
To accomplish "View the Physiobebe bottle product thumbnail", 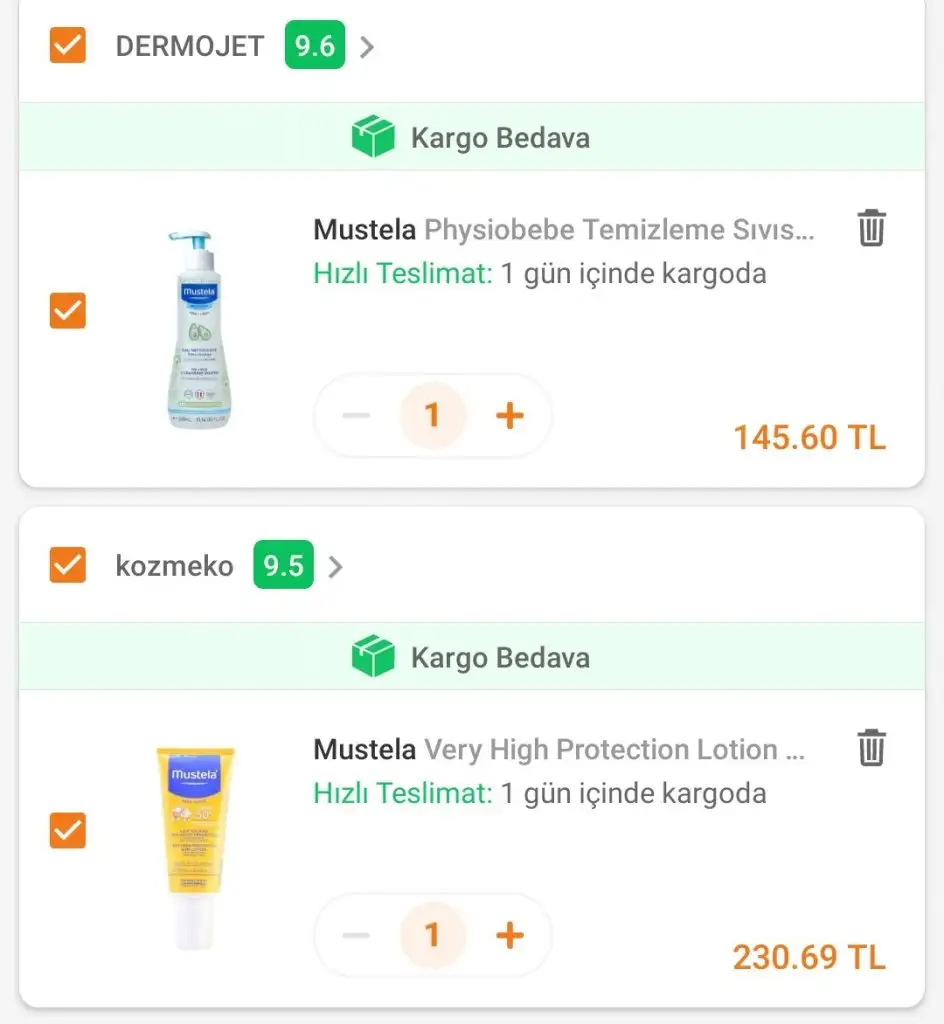I will (x=196, y=328).
